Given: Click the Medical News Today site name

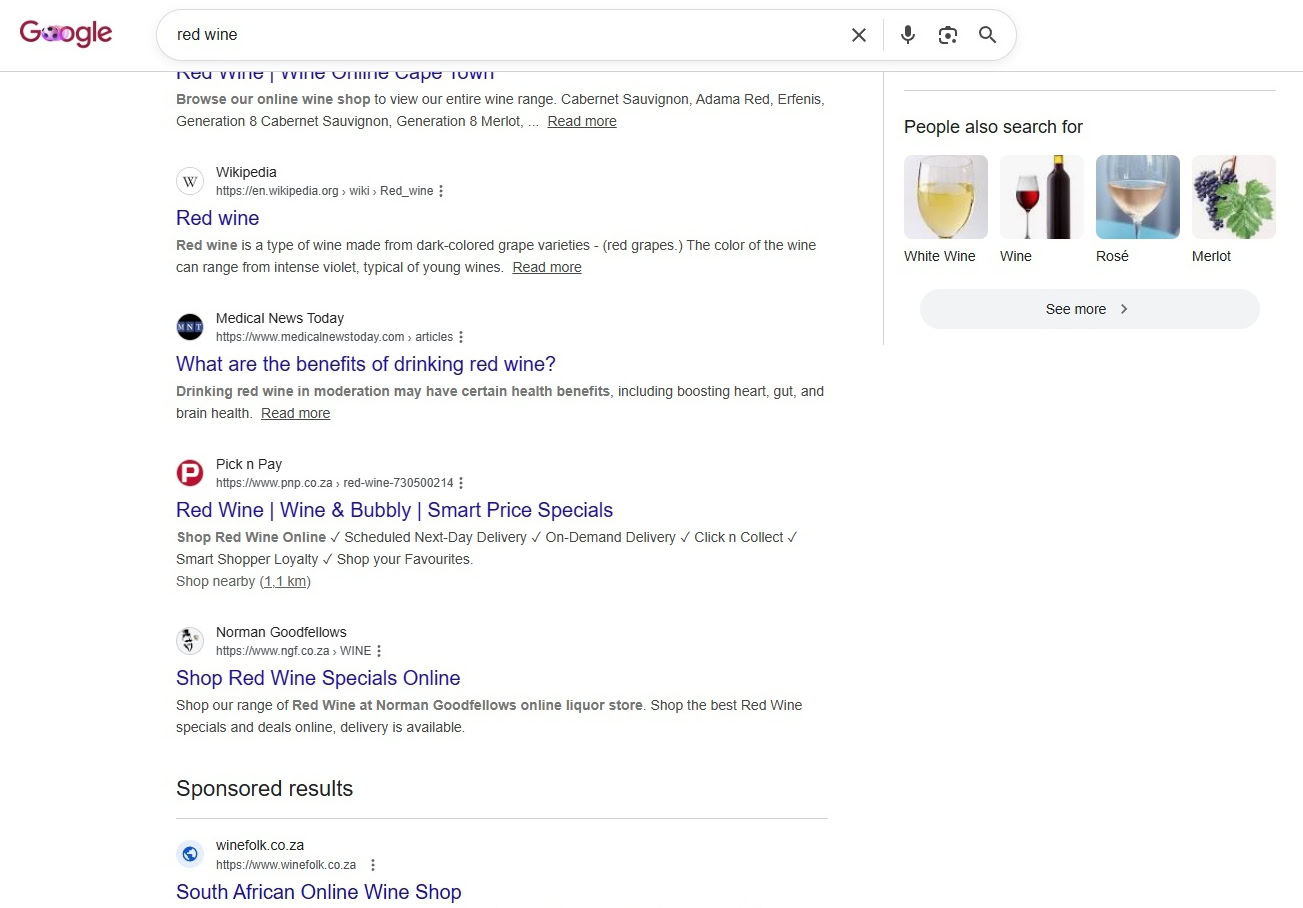Looking at the screenshot, I should click(280, 318).
